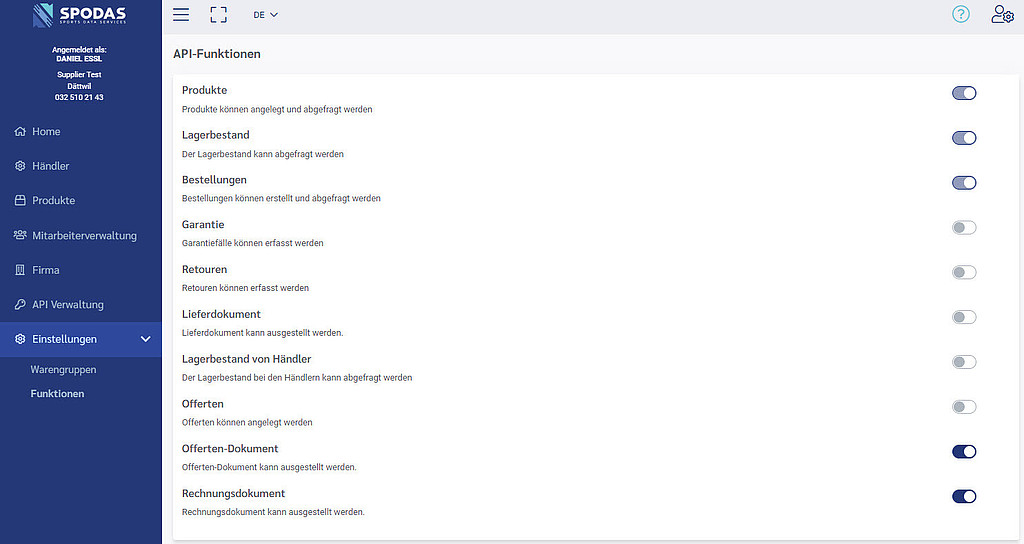Screen dimensions: 1024x544
Task: Open the DE language dropdown
Action: point(265,15)
